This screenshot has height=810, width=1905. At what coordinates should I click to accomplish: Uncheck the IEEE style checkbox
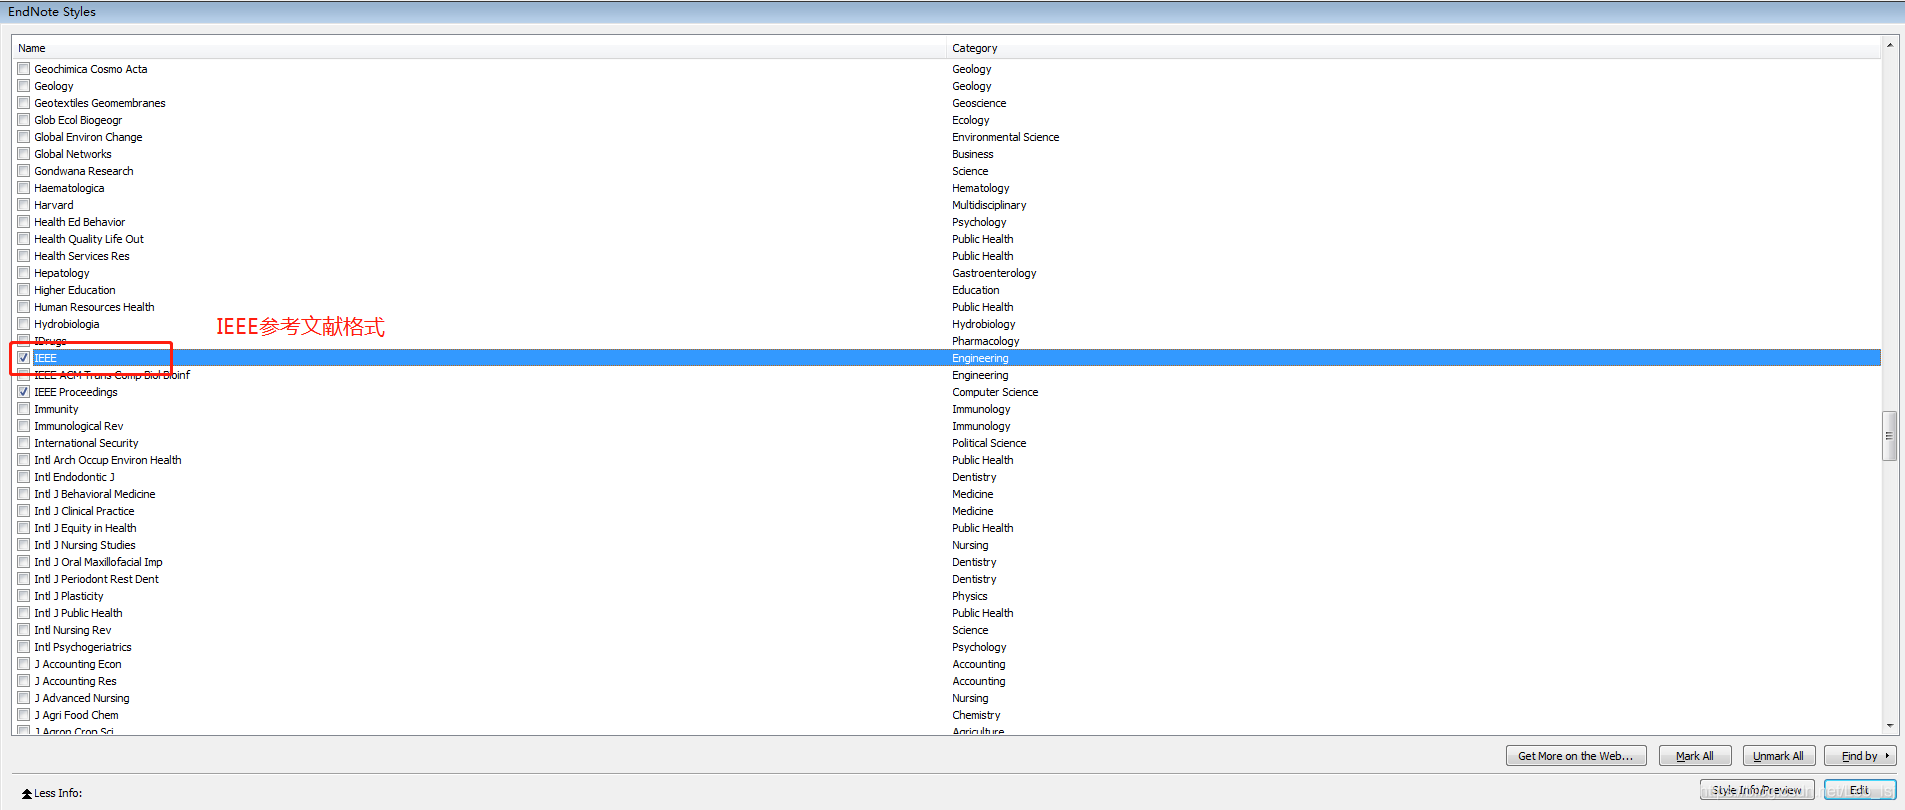tap(23, 358)
